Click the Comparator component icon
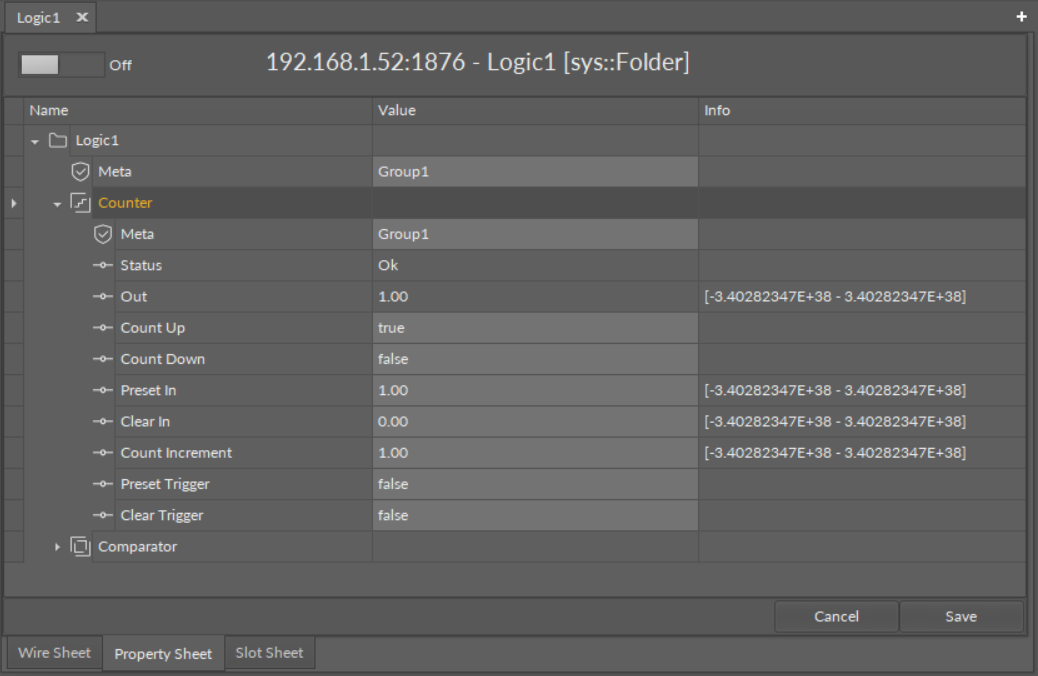The height and width of the screenshot is (676, 1038). click(81, 546)
